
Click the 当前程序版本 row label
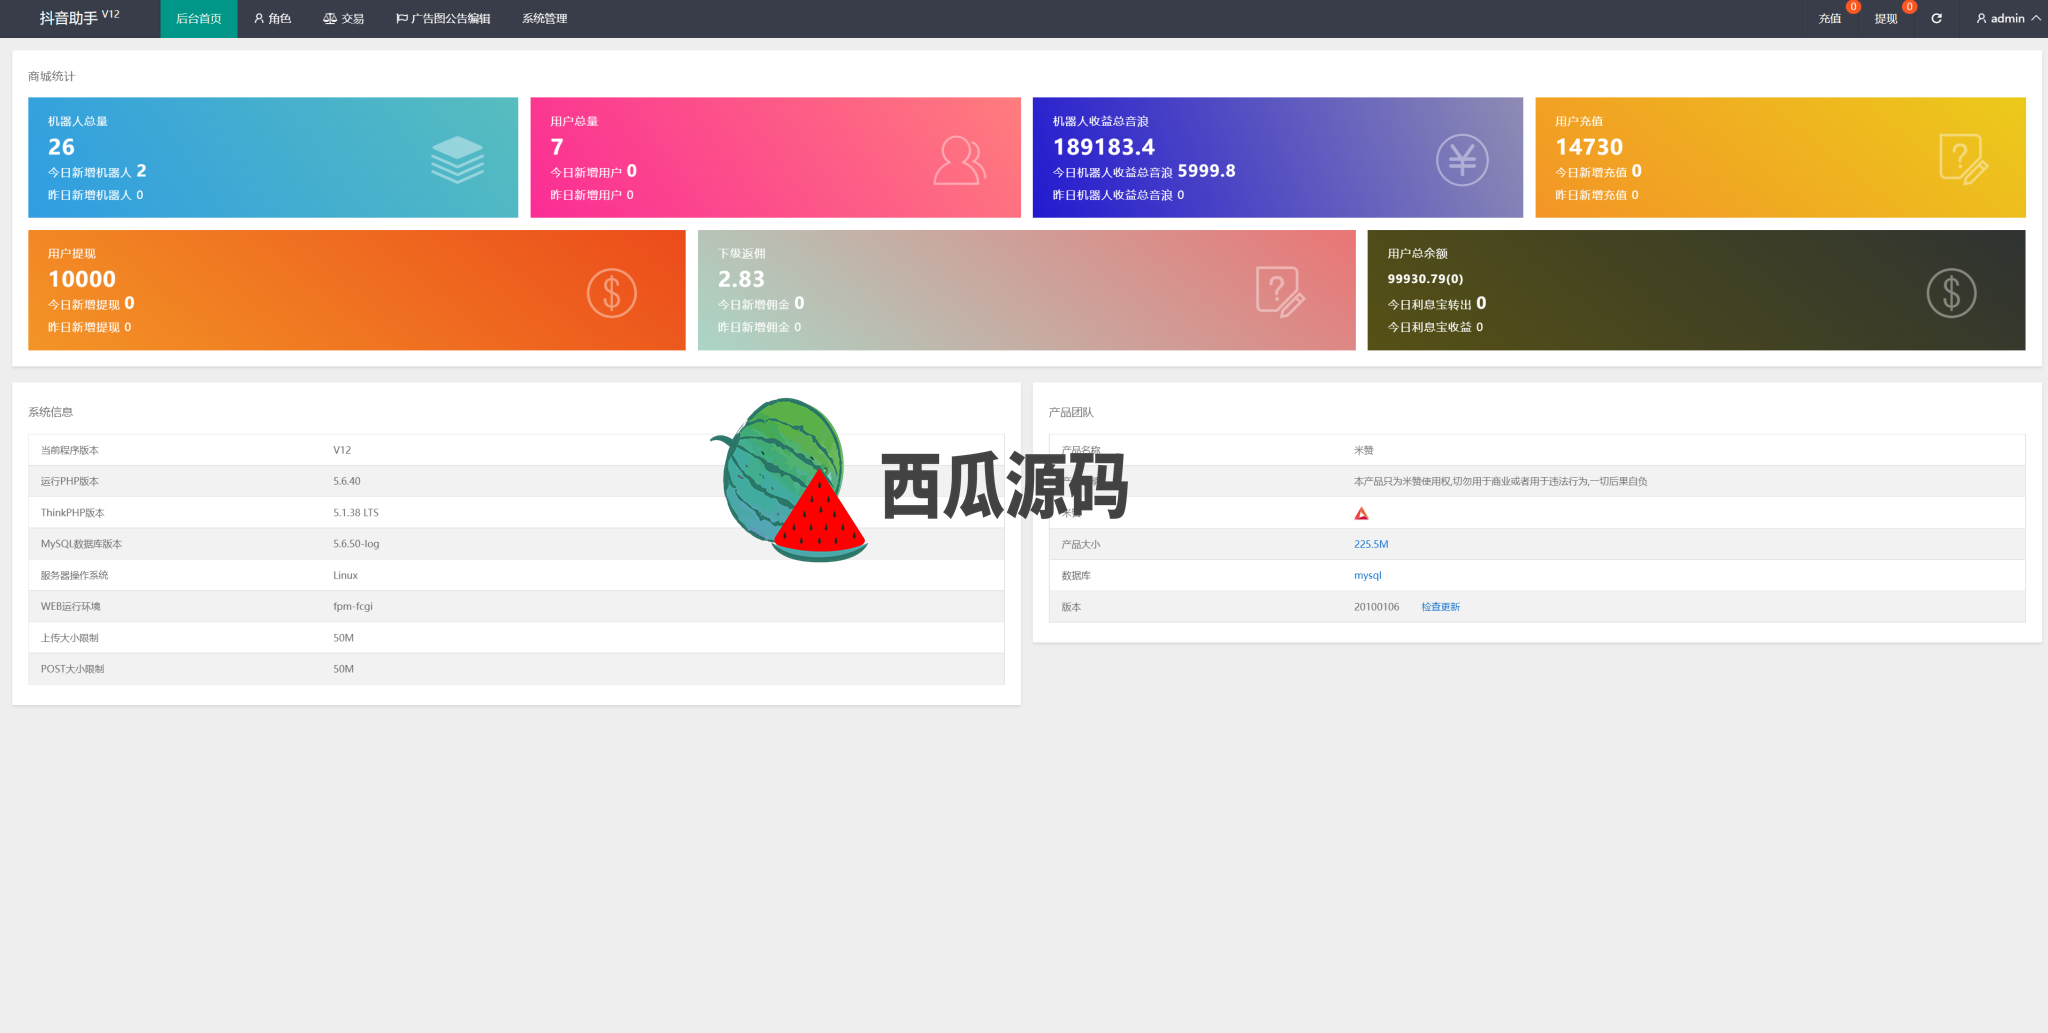pyautogui.click(x=69, y=450)
